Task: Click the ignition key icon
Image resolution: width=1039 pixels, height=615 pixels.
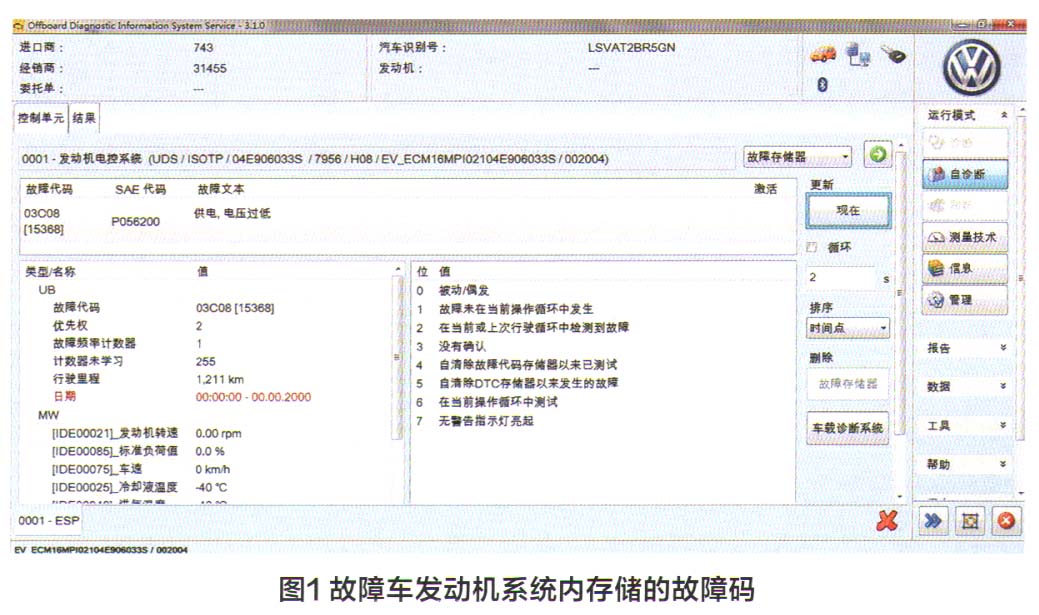Action: click(893, 54)
